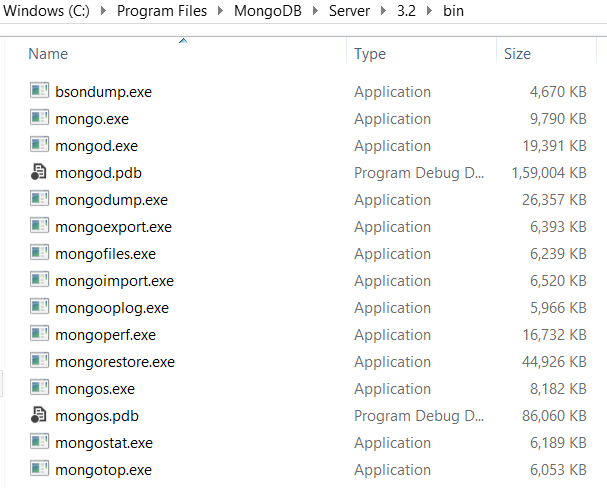Select the file name mongostat.exe

click(104, 443)
